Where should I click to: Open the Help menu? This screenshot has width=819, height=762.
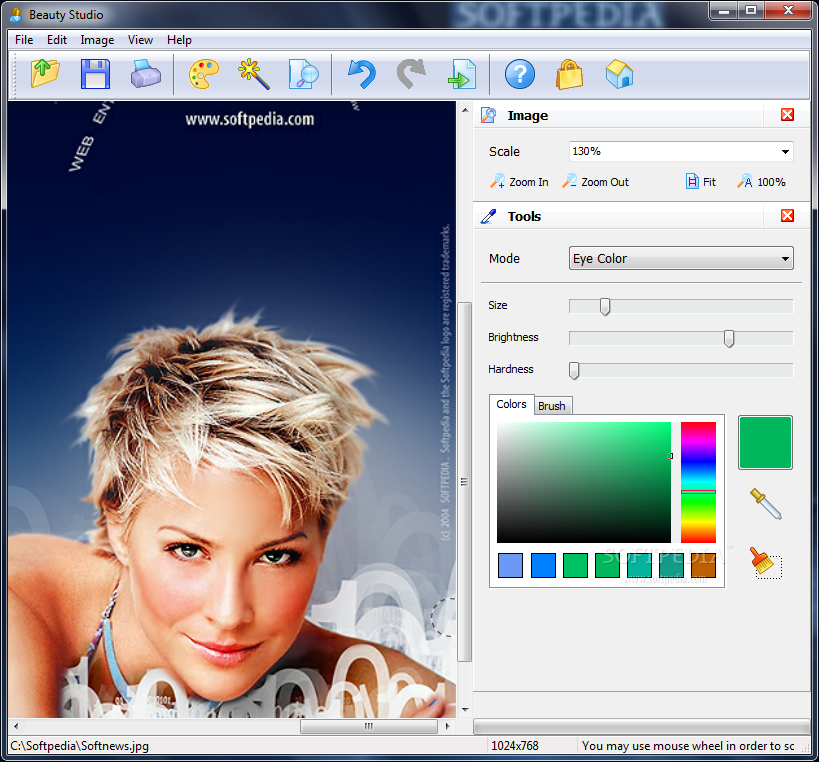(179, 40)
